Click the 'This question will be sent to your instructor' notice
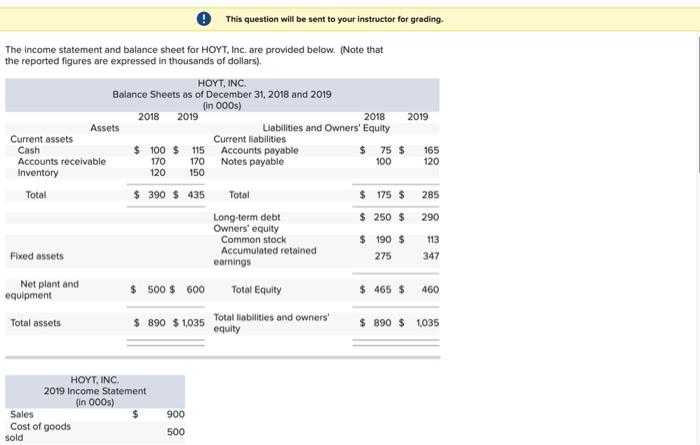Image resolution: width=700 pixels, height=445 pixels. click(x=334, y=19)
